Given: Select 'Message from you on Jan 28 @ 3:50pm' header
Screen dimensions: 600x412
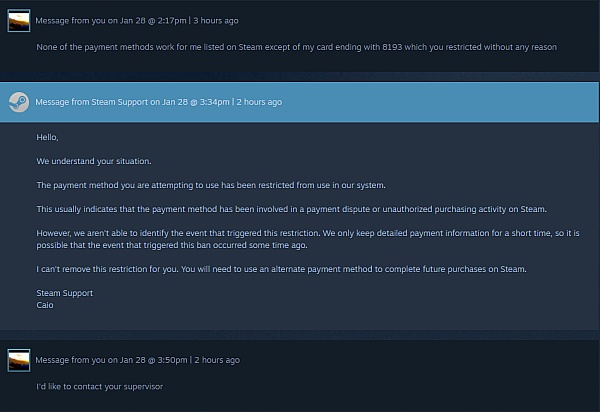Looking at the screenshot, I should click(x=111, y=360).
